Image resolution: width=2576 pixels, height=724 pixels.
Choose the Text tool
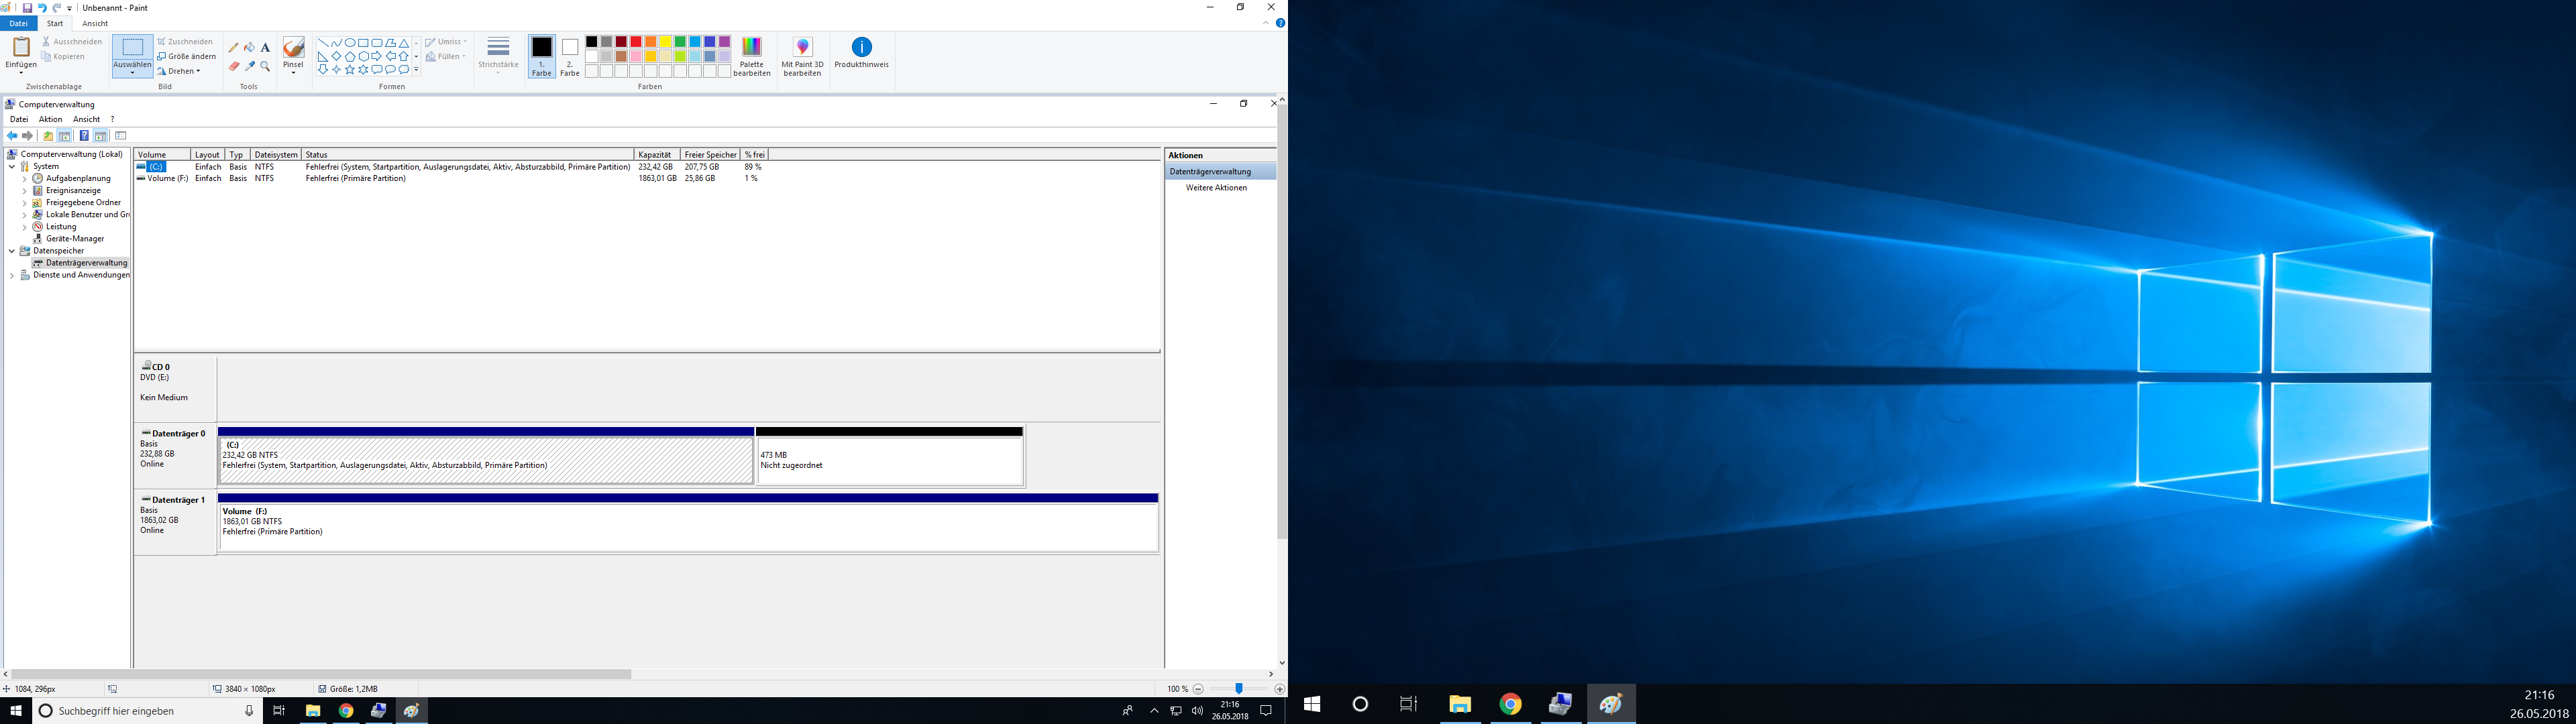pyautogui.click(x=265, y=47)
